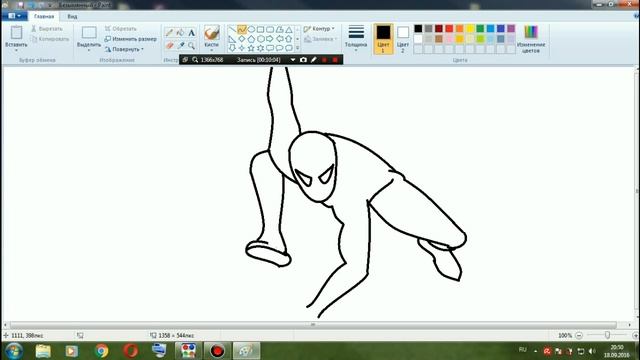Select the Triangle shape

click(x=289, y=30)
